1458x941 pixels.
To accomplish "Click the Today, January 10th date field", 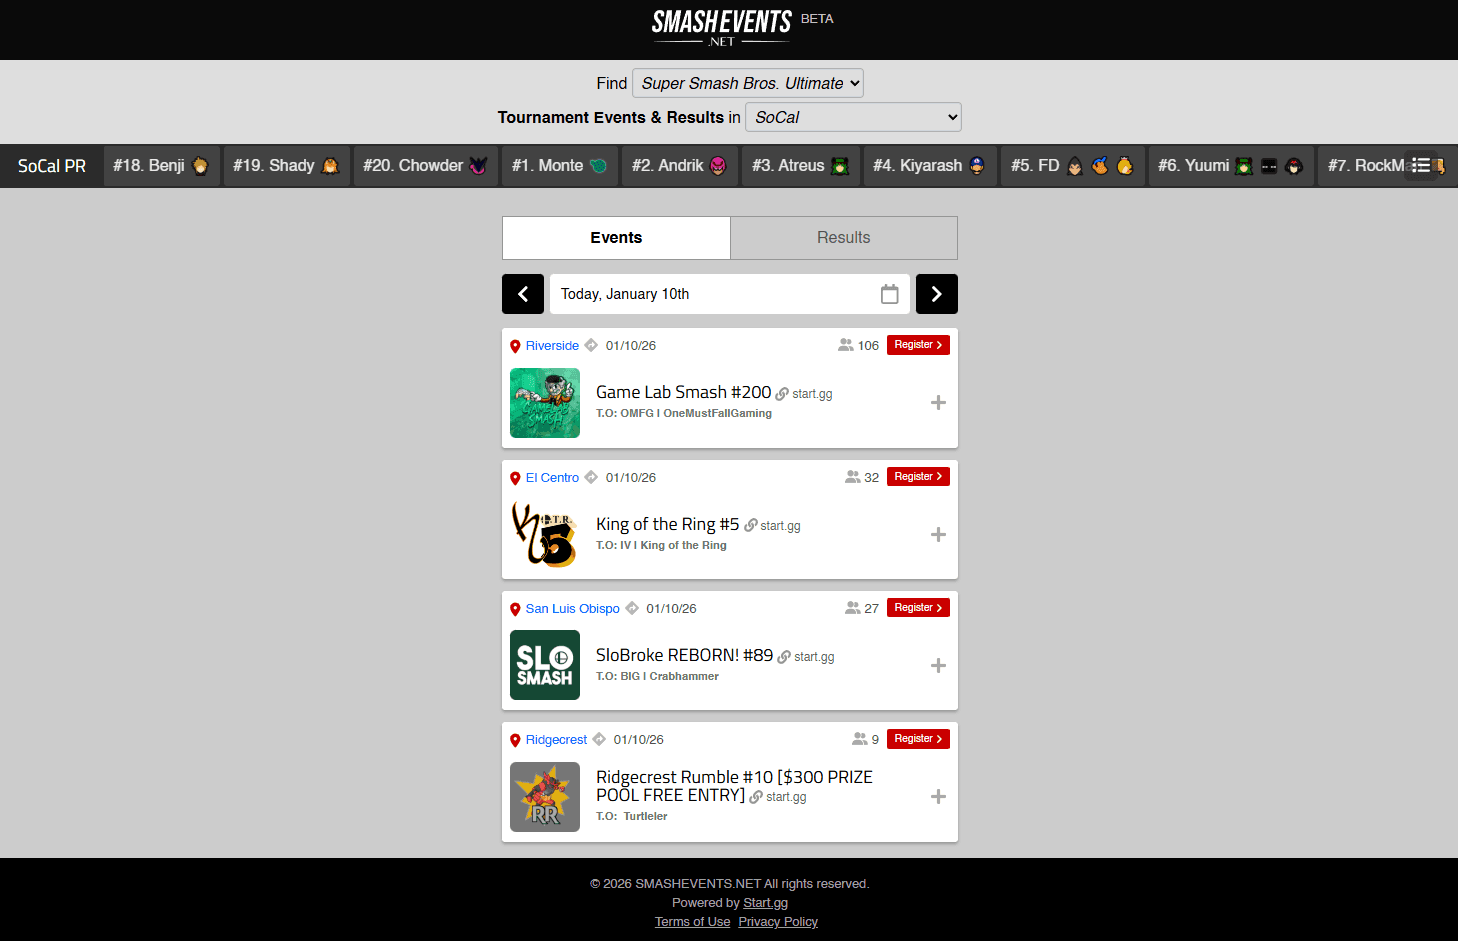I will (710, 294).
